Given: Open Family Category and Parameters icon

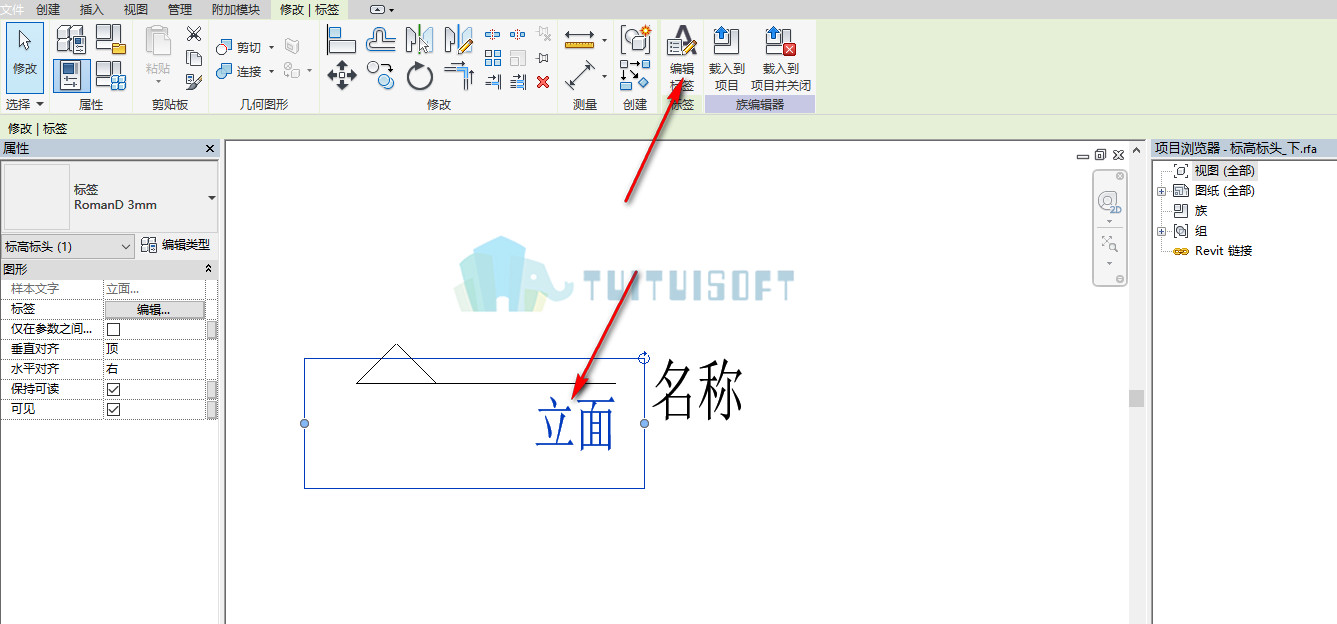Looking at the screenshot, I should 111,39.
